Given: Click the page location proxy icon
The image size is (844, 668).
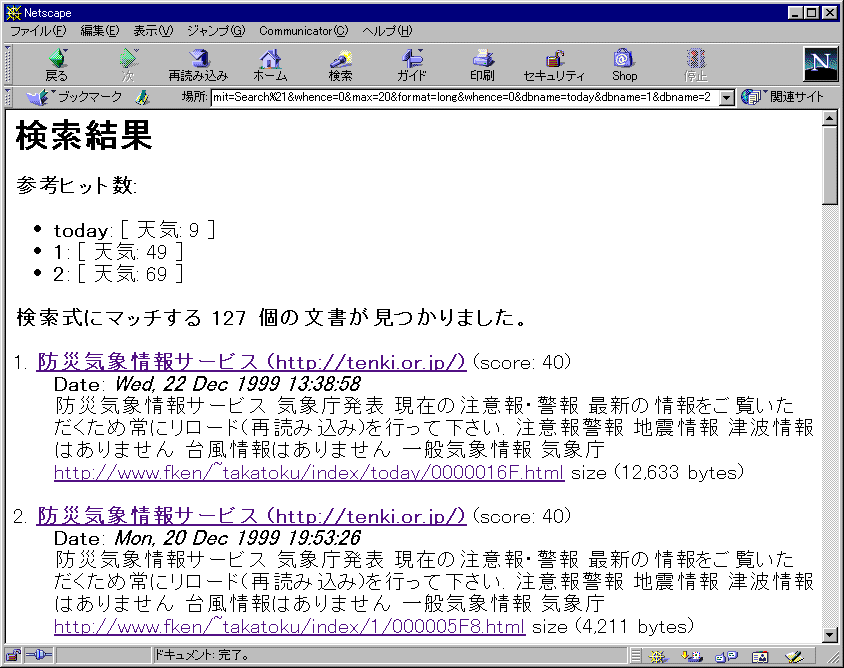Looking at the screenshot, I should 143,97.
